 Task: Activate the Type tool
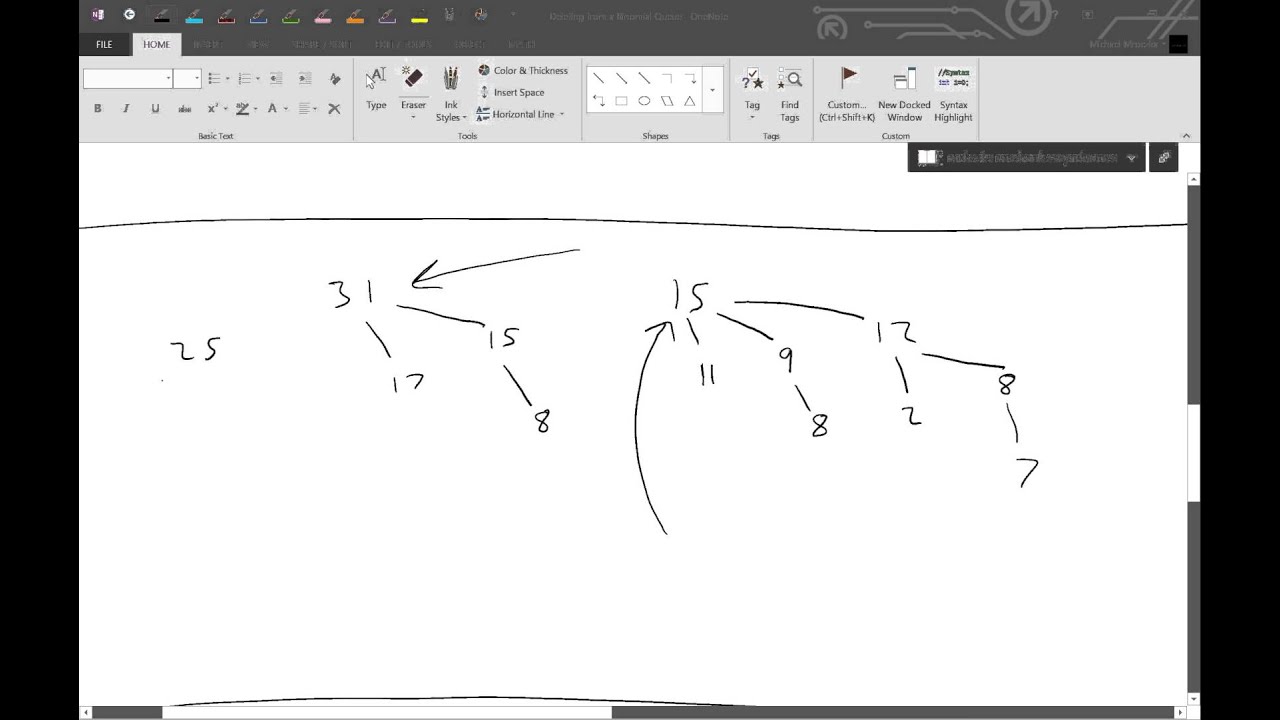[376, 88]
